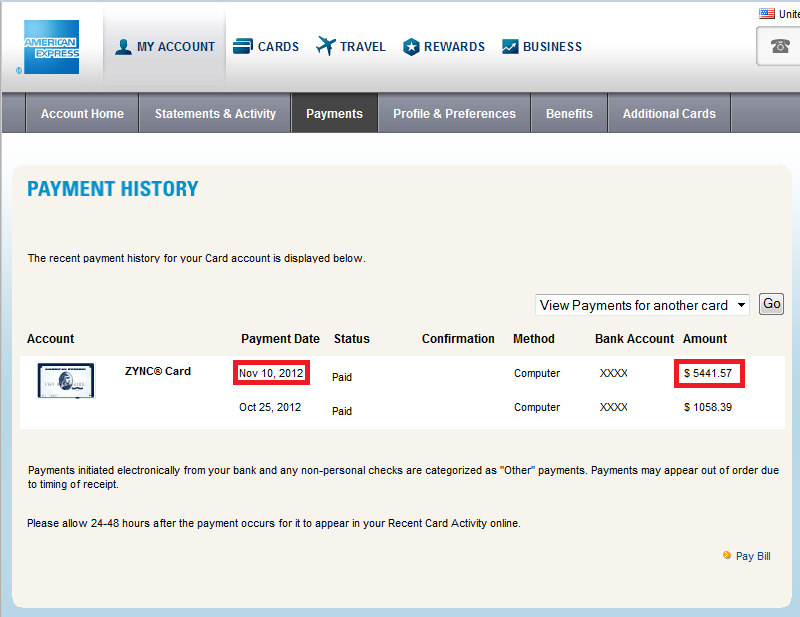Switch to the Statements & Activity tab

[214, 113]
